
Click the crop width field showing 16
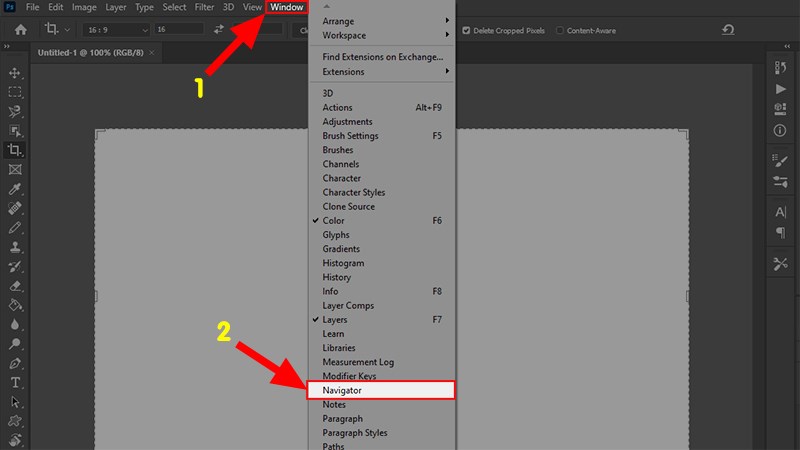coord(179,30)
